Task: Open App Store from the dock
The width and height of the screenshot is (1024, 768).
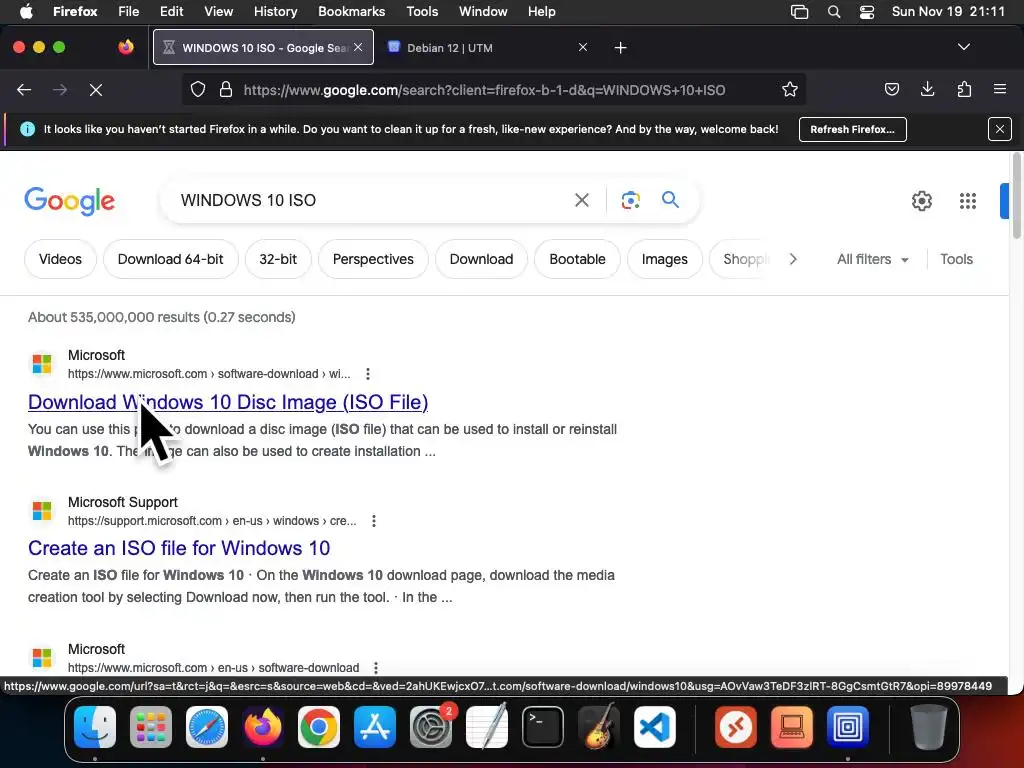Action: pyautogui.click(x=375, y=727)
